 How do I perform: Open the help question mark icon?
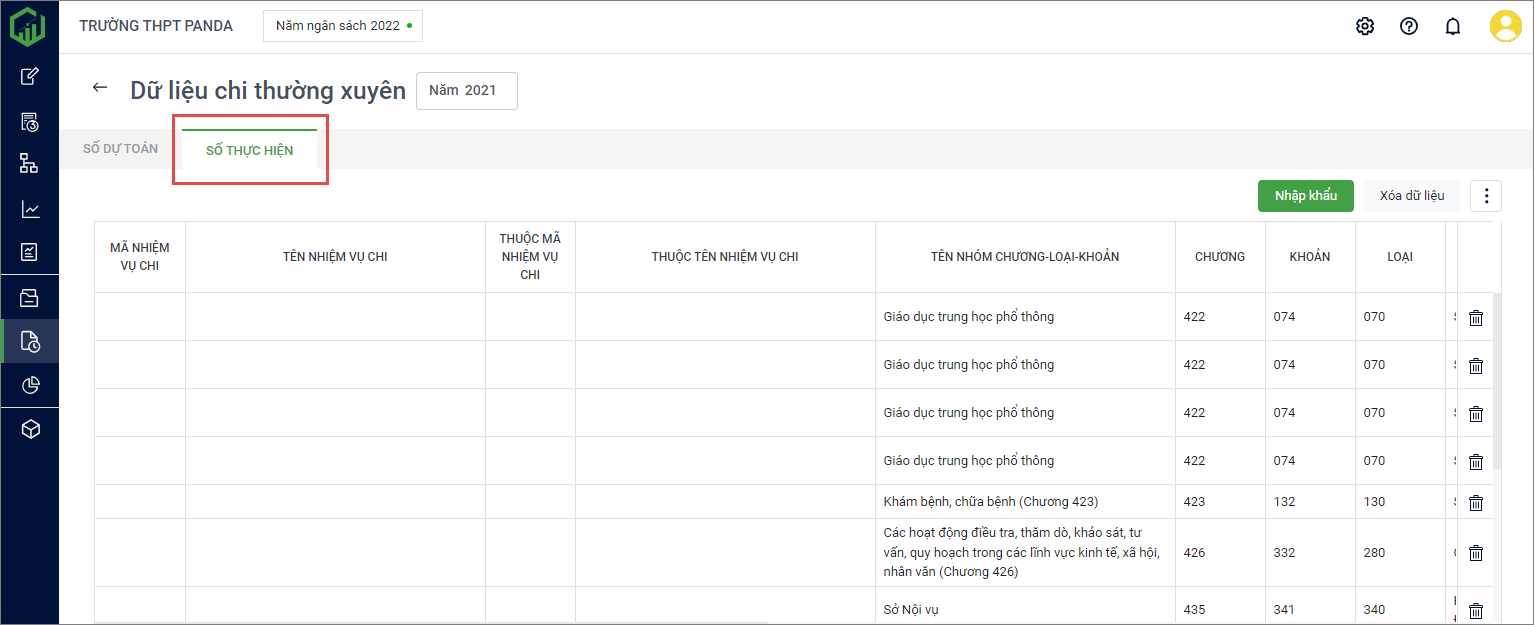(x=1408, y=26)
